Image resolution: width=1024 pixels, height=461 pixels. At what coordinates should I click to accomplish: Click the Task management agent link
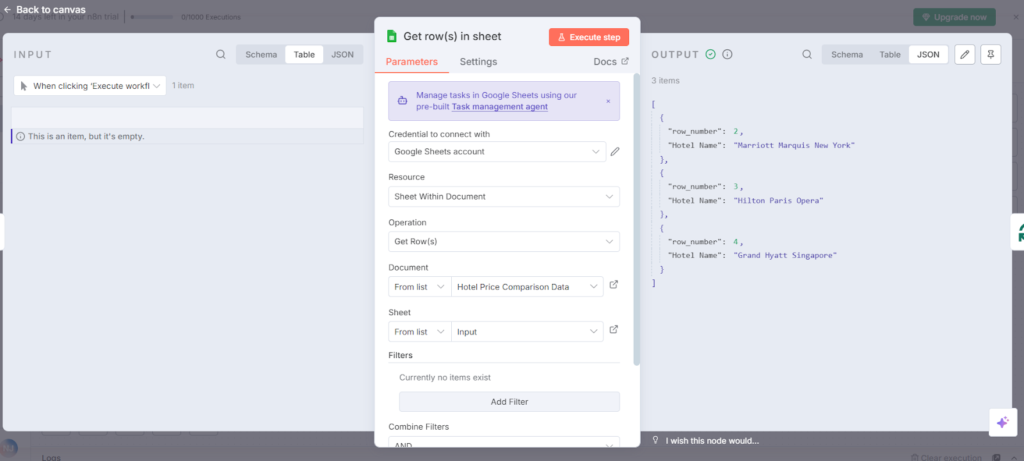pyautogui.click(x=500, y=106)
